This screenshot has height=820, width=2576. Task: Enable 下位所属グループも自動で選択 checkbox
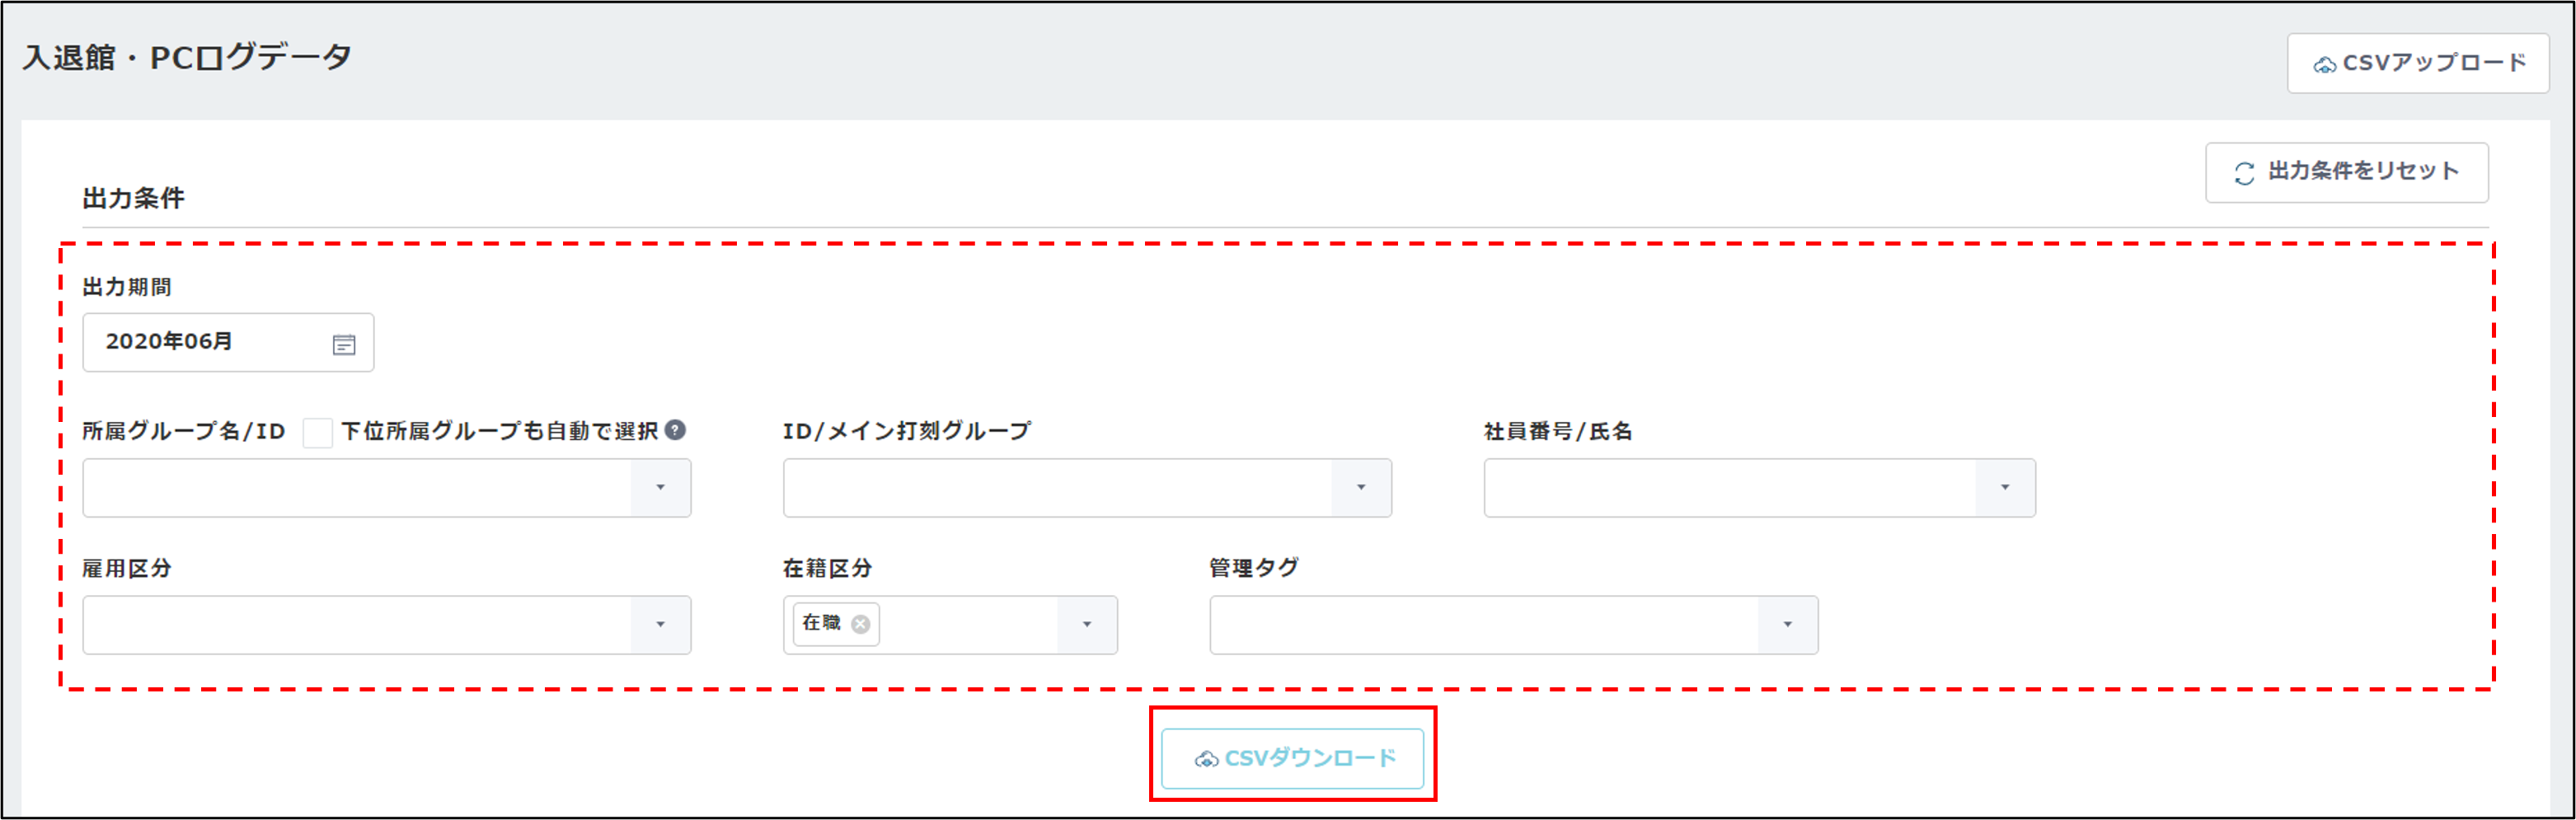pyautogui.click(x=317, y=432)
